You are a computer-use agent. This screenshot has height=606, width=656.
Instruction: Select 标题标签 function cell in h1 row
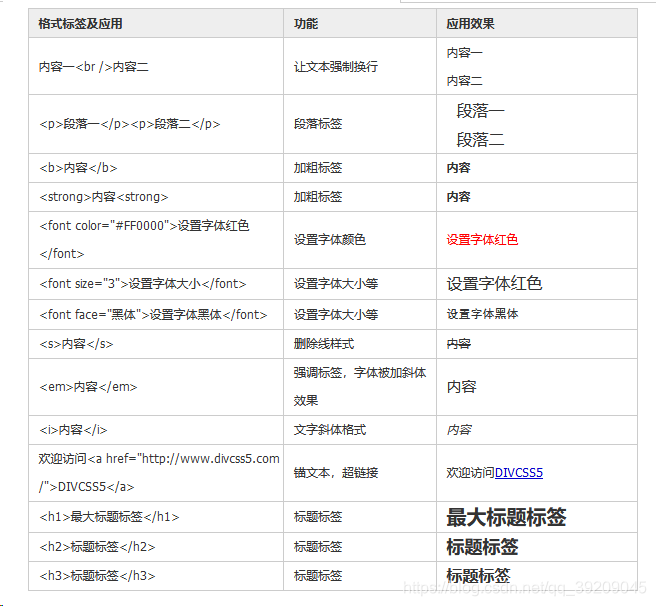point(318,517)
